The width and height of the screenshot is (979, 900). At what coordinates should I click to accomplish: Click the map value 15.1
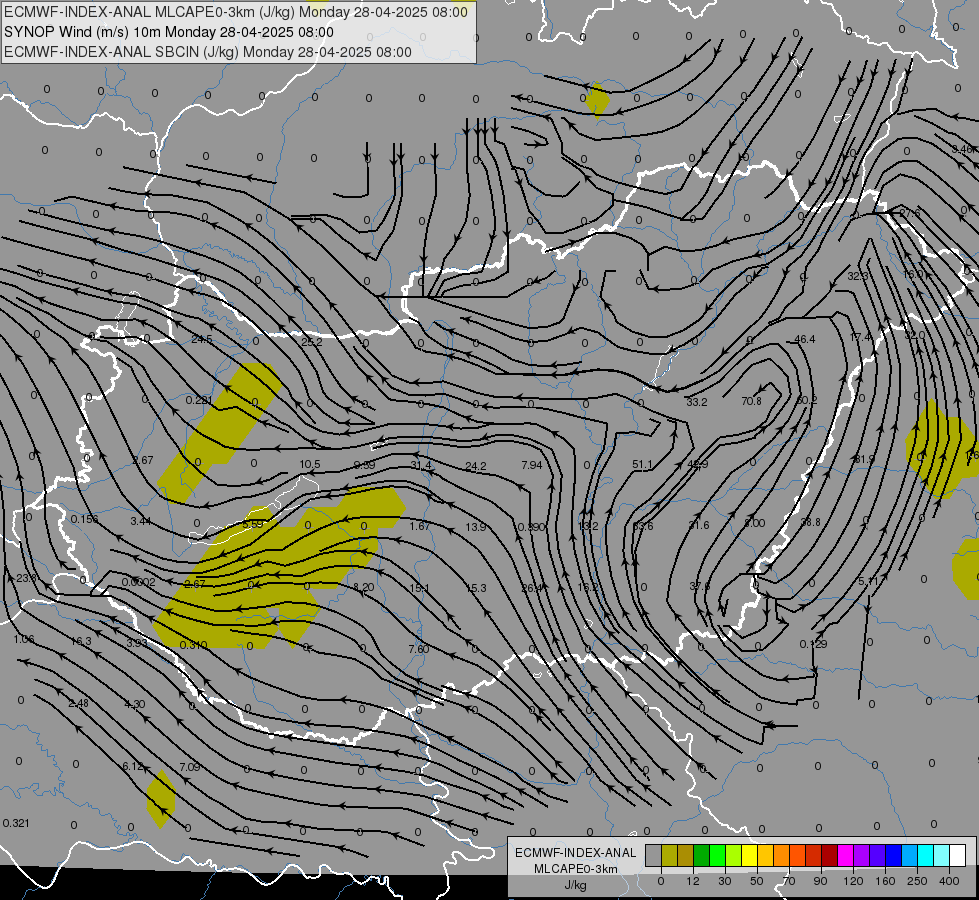(420, 588)
